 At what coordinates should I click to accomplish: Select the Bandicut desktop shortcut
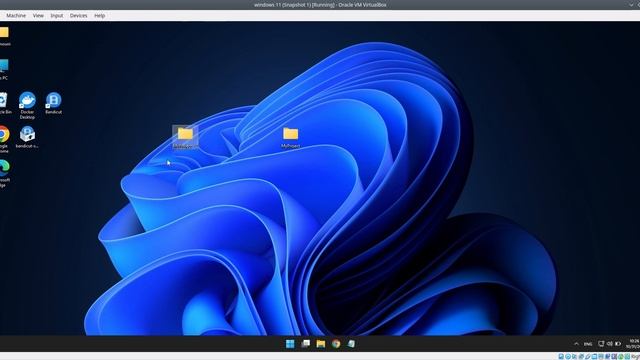(53, 103)
